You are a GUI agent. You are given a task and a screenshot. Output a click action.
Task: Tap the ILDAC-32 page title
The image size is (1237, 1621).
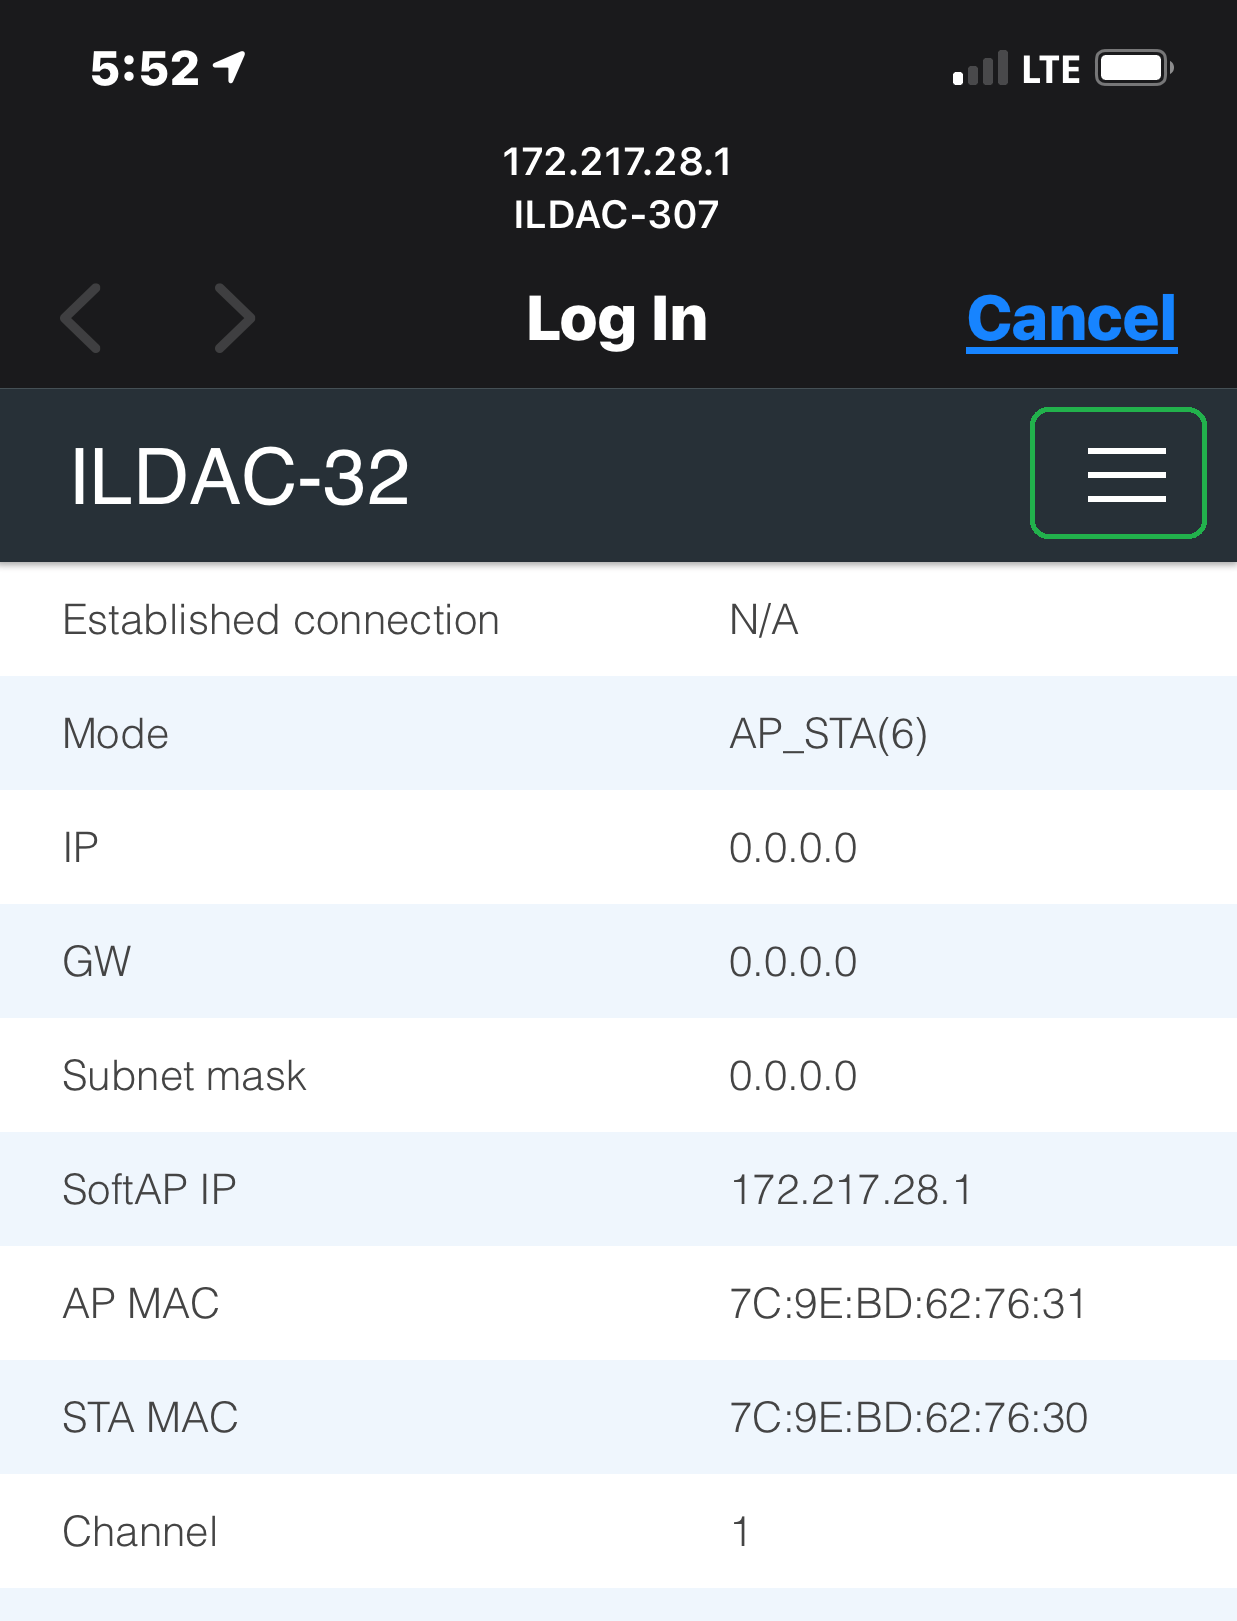(240, 477)
